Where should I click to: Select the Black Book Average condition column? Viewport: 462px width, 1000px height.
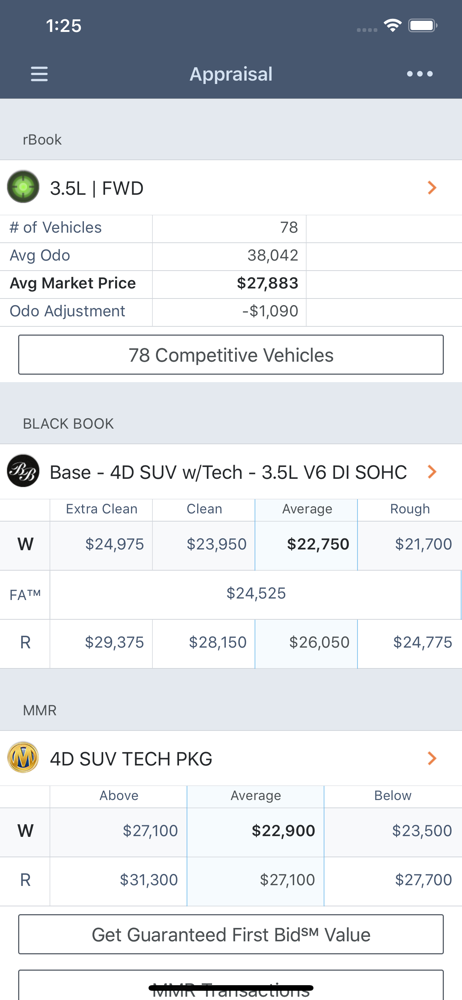tap(306, 509)
